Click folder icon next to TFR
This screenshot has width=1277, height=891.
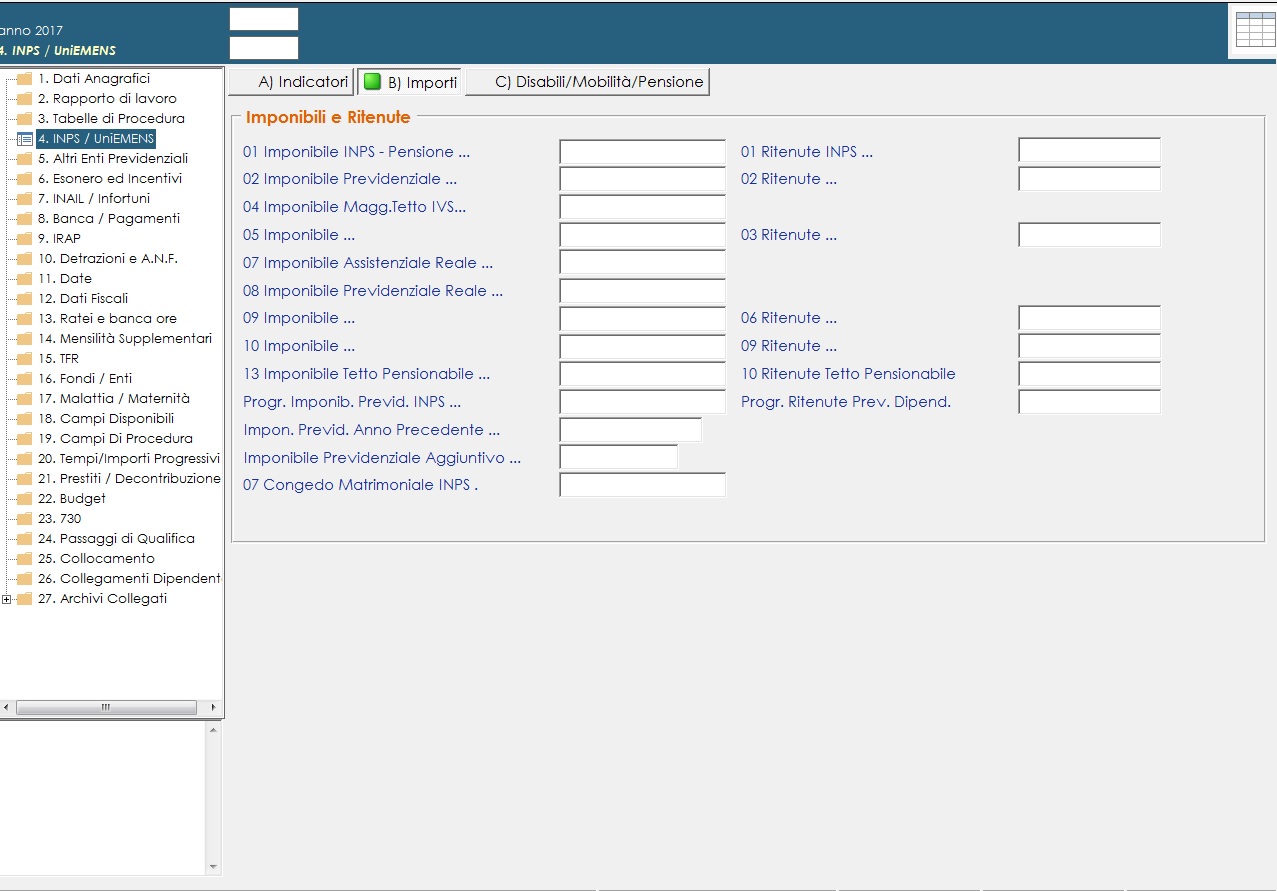[25, 359]
